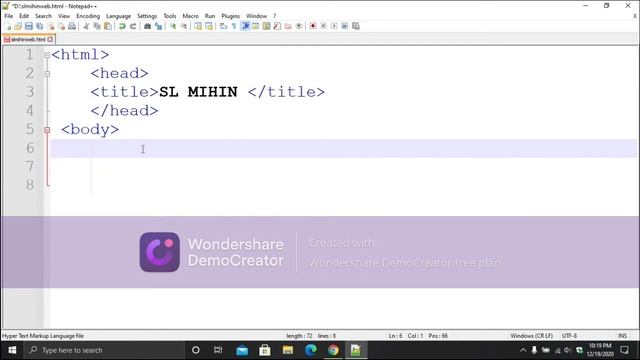This screenshot has width=640, height=360.
Task: Toggle the highlighted Indent guide icon
Action: [245, 26]
